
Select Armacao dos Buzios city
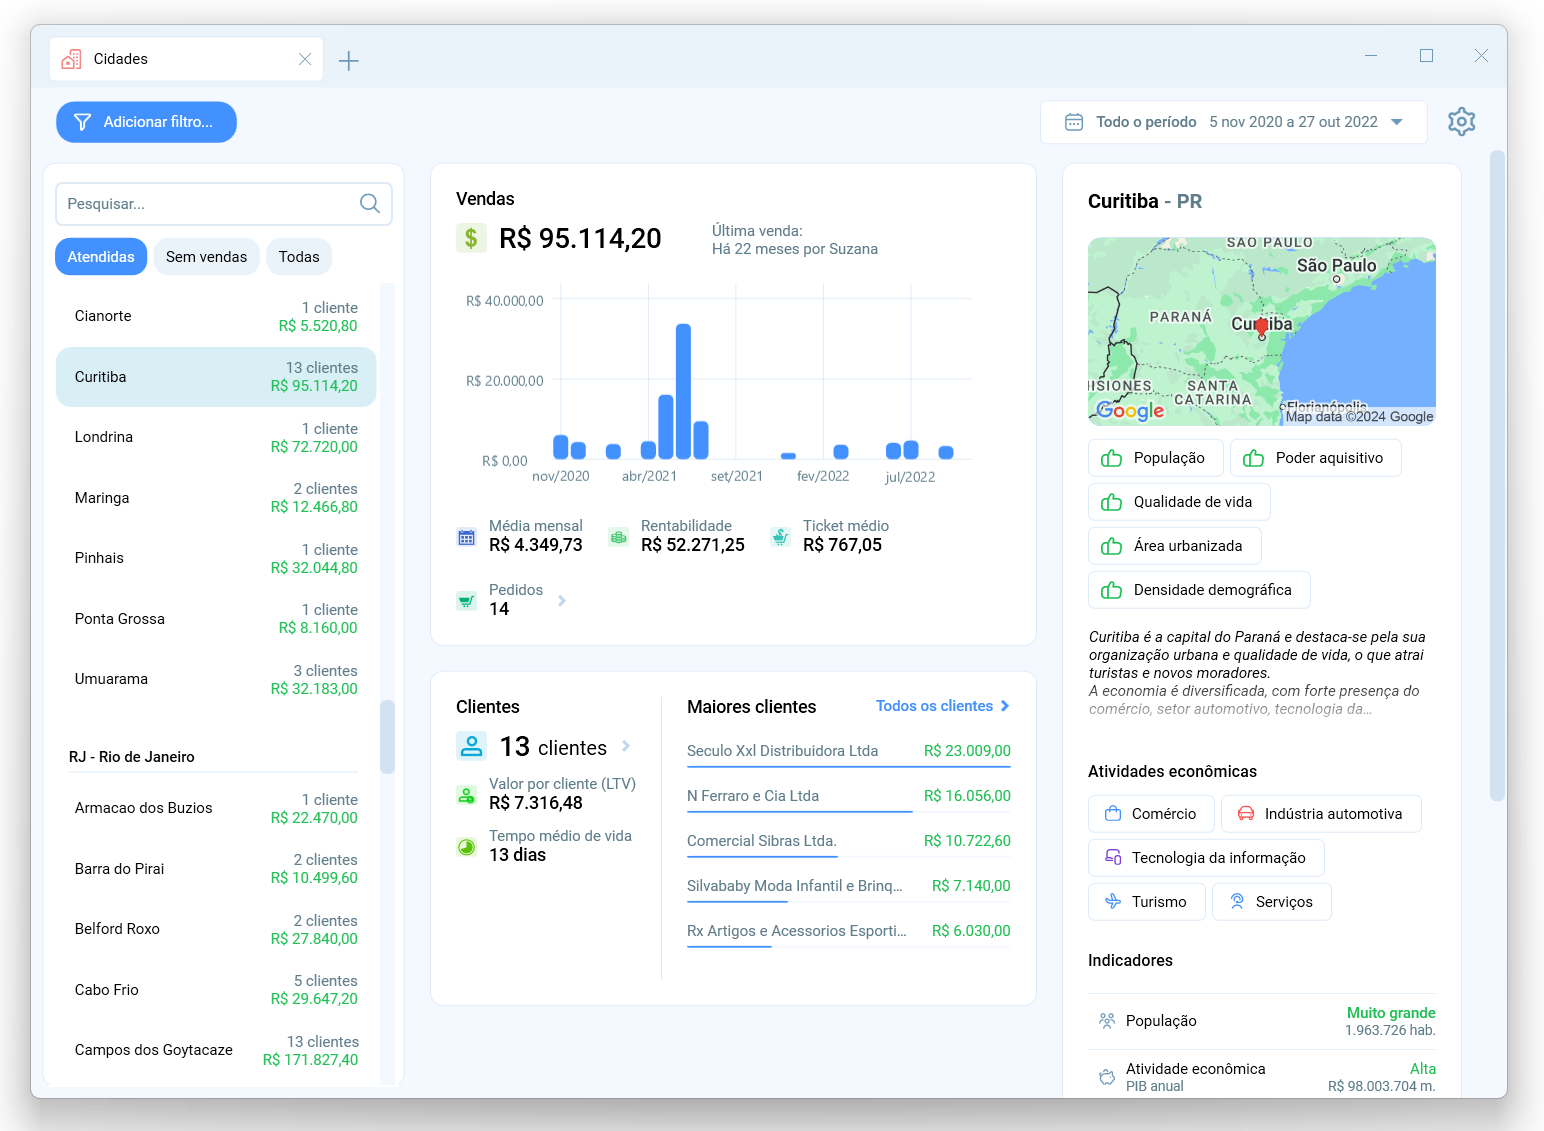(x=216, y=809)
